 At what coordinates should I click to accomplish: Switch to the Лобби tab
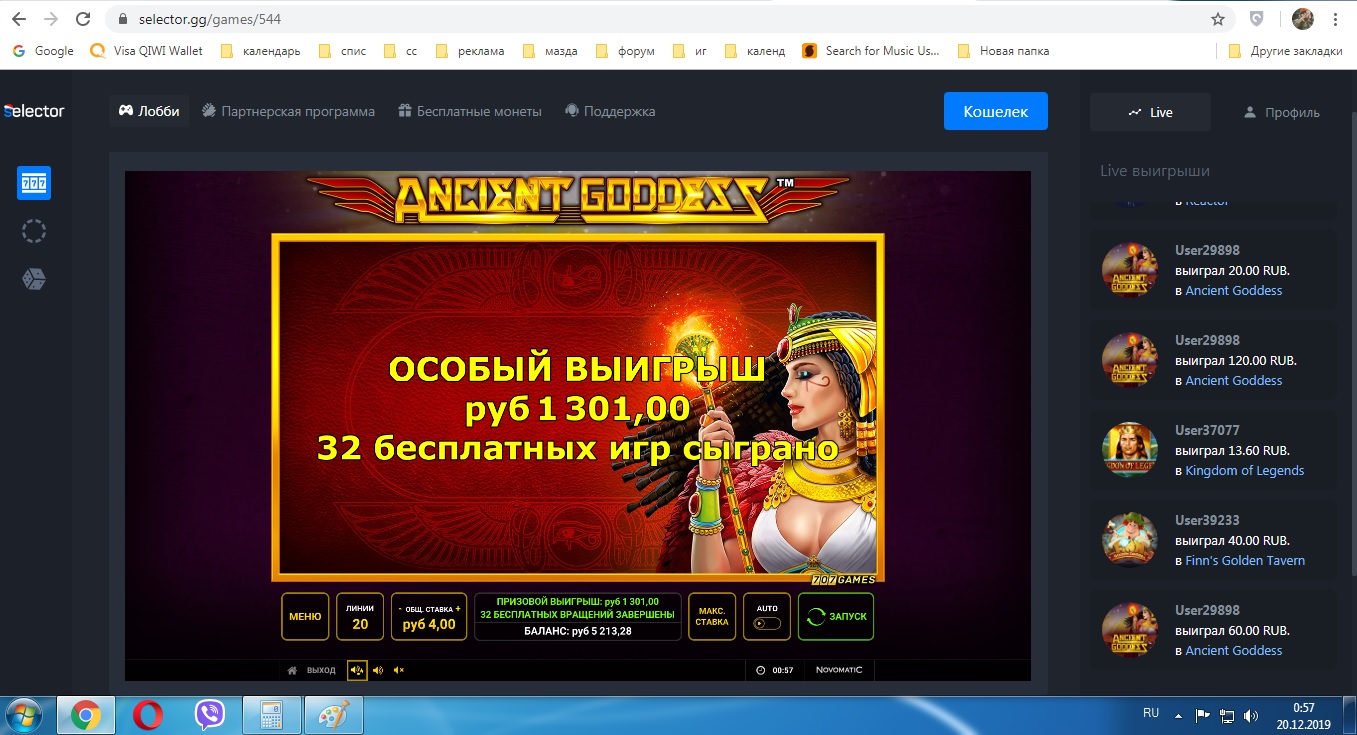click(x=148, y=111)
